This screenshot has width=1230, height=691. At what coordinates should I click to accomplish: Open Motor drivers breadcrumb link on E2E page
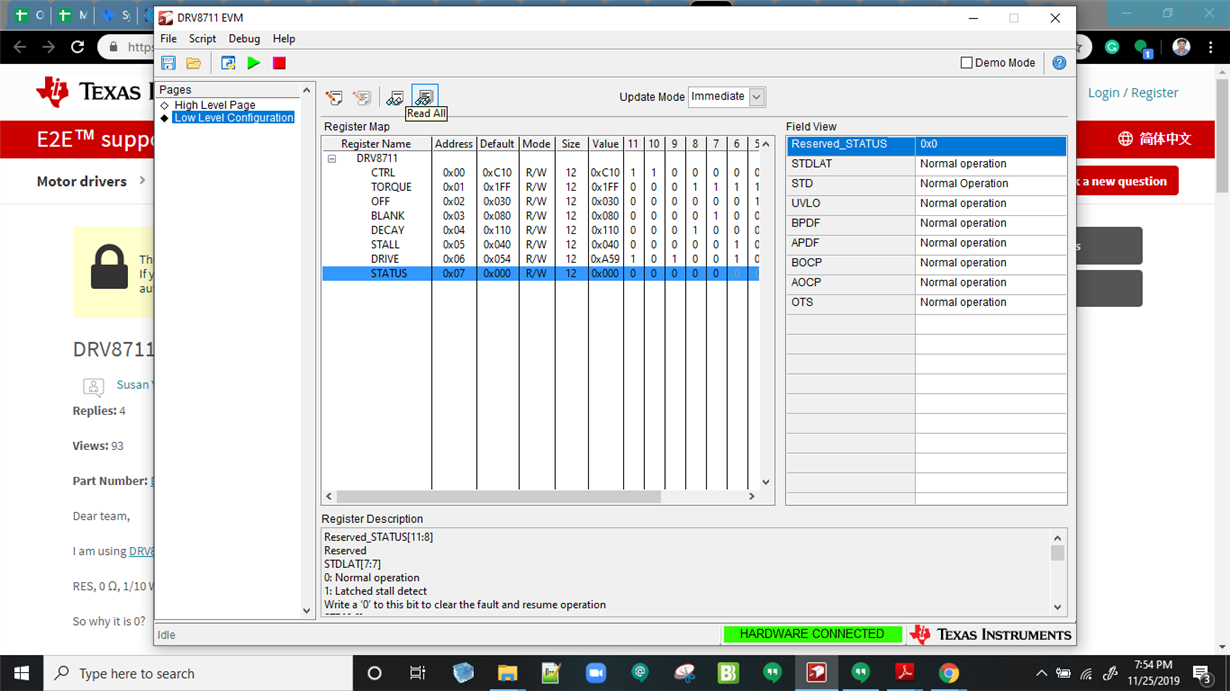point(82,181)
